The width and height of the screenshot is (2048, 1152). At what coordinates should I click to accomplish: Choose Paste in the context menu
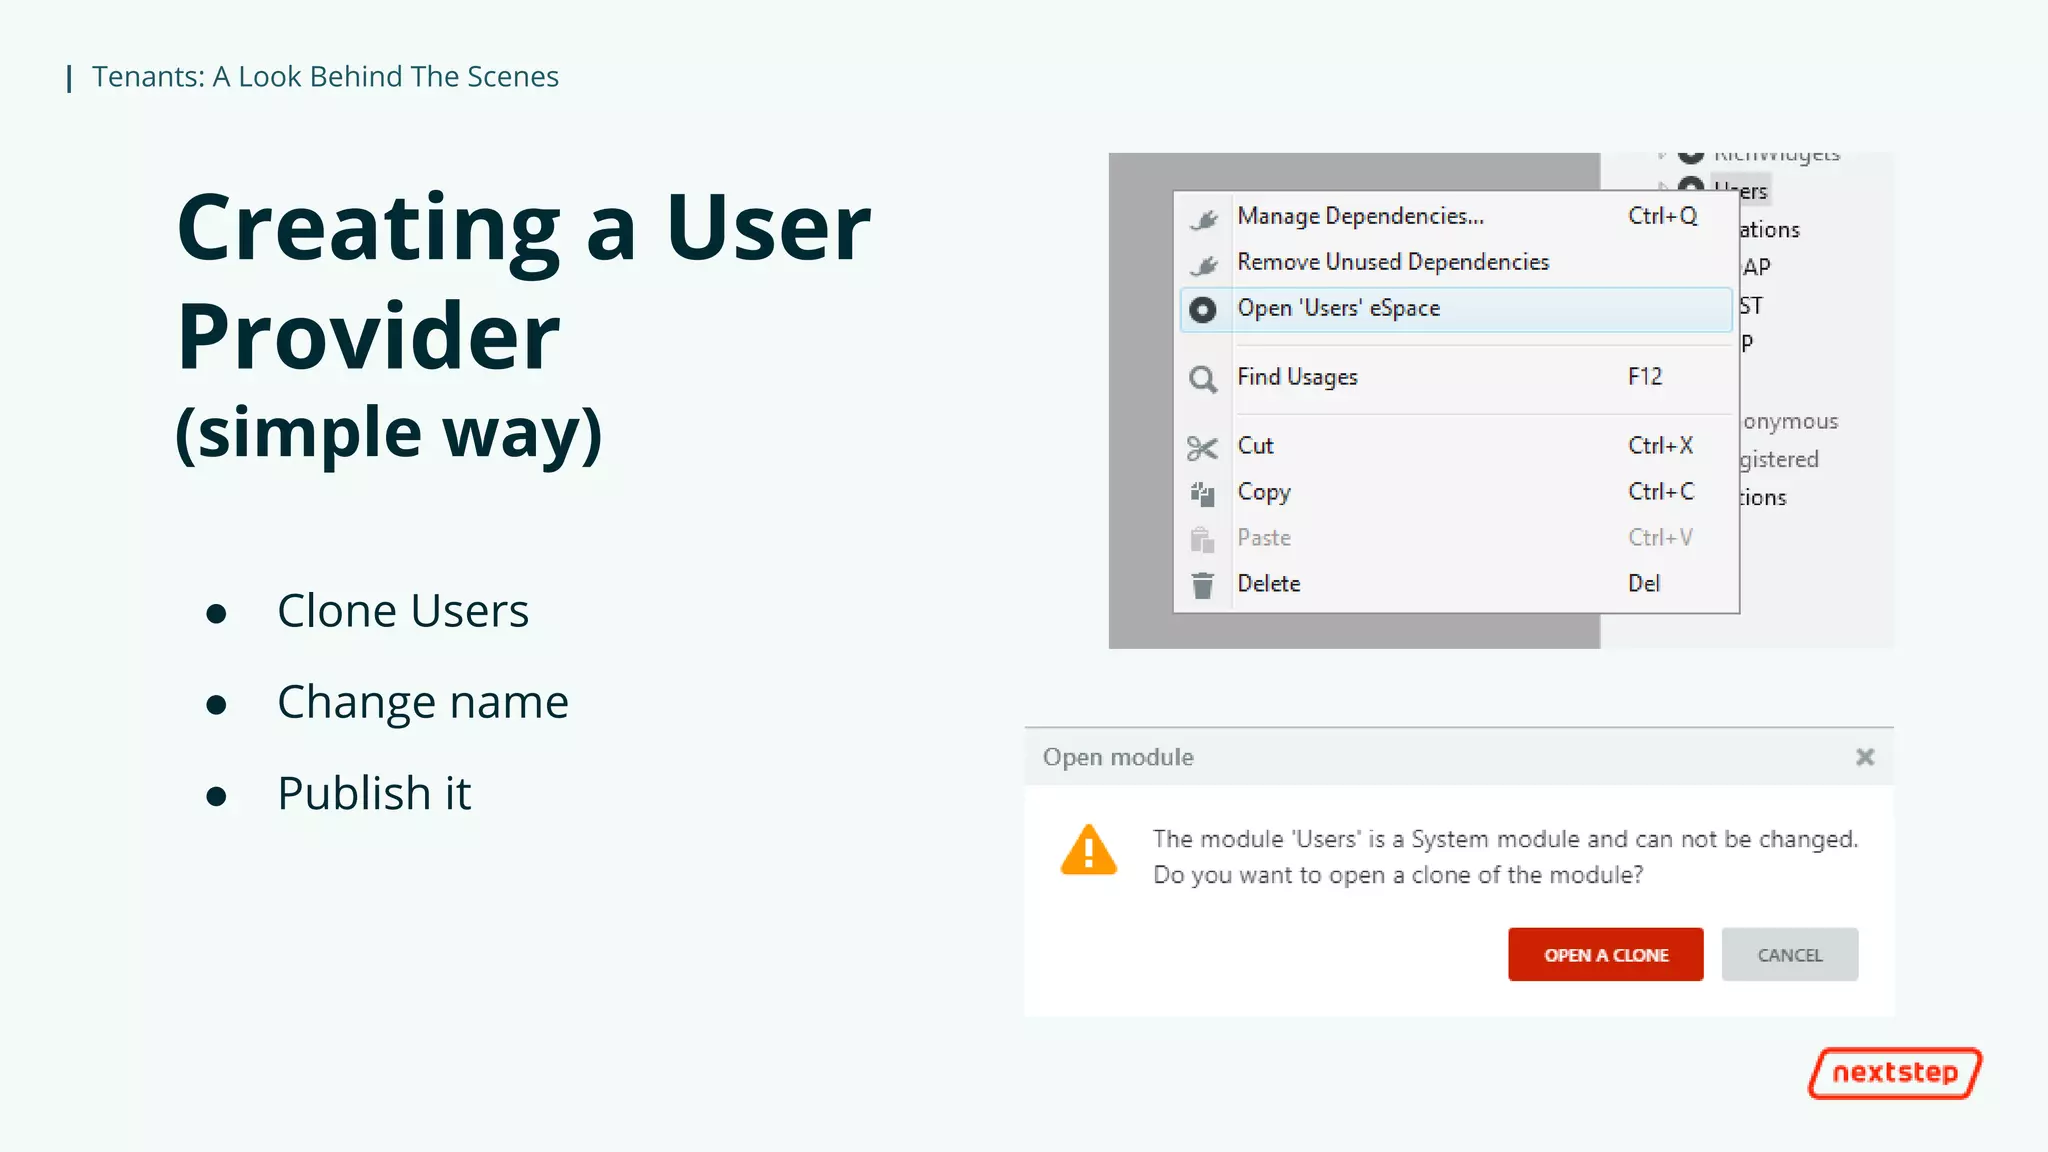(1456, 538)
